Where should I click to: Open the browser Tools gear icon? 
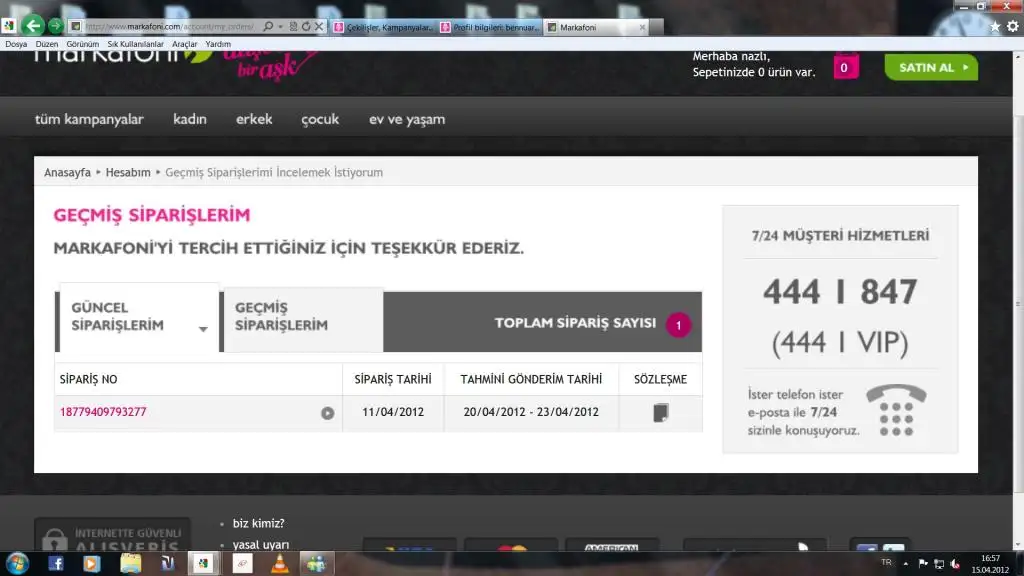[1012, 26]
